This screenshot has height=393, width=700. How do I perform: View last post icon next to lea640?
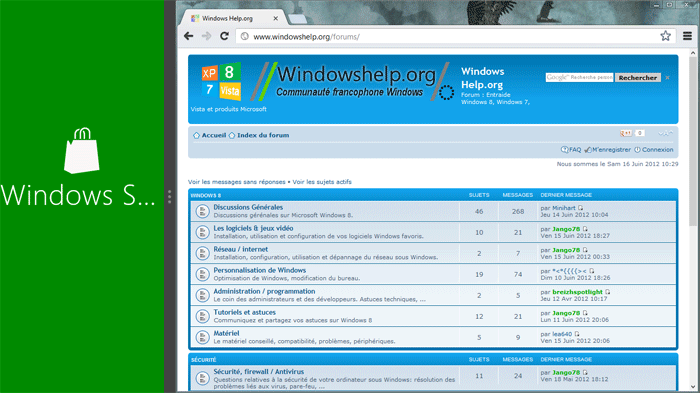577,334
